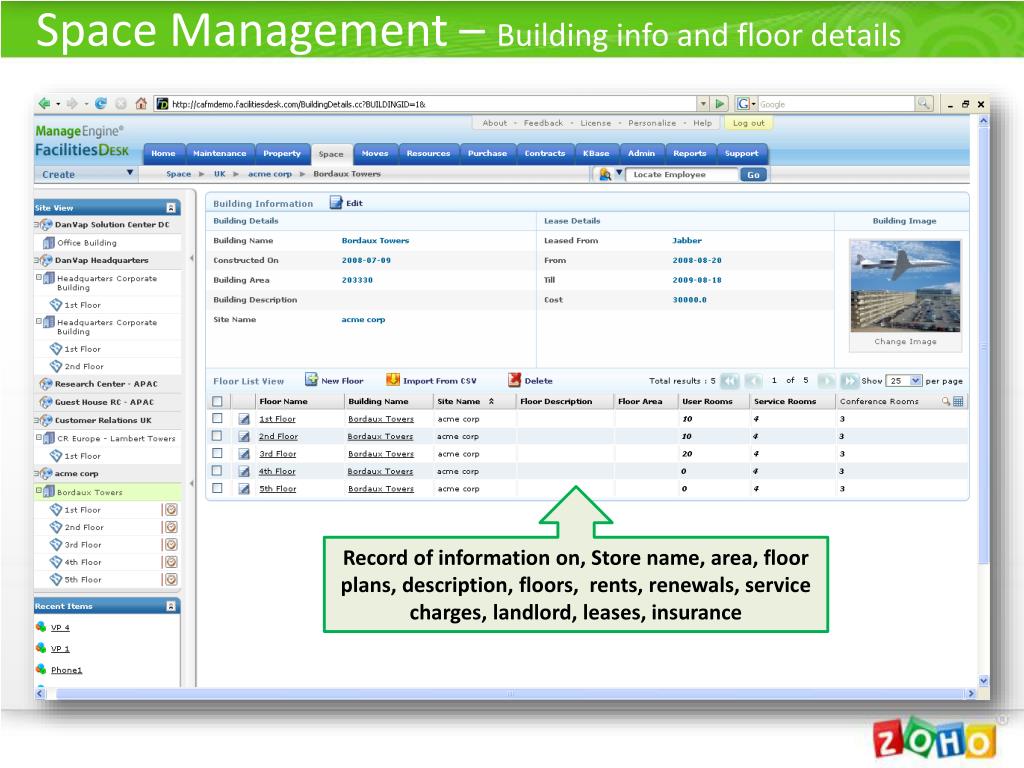Click action icon next to 5th Floor under Bordaux Towers

[171, 579]
